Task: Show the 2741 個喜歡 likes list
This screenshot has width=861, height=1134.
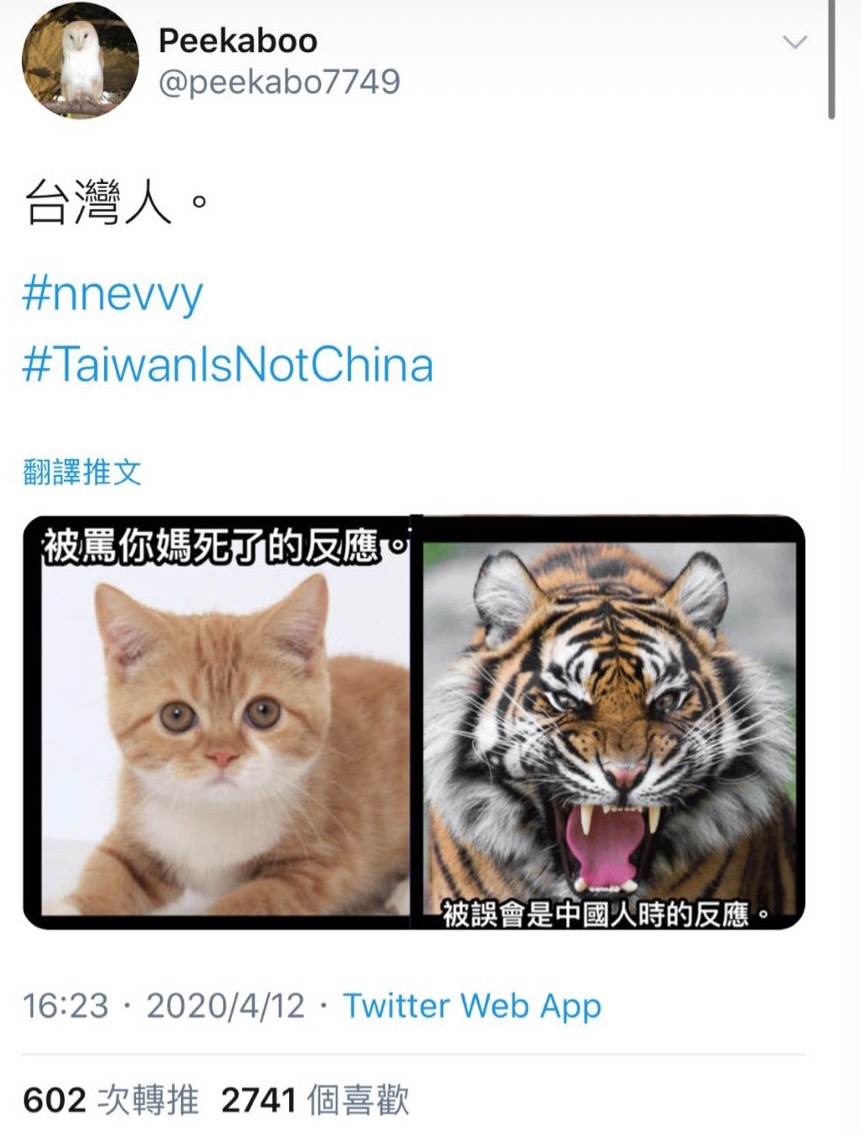Action: coord(315,1100)
